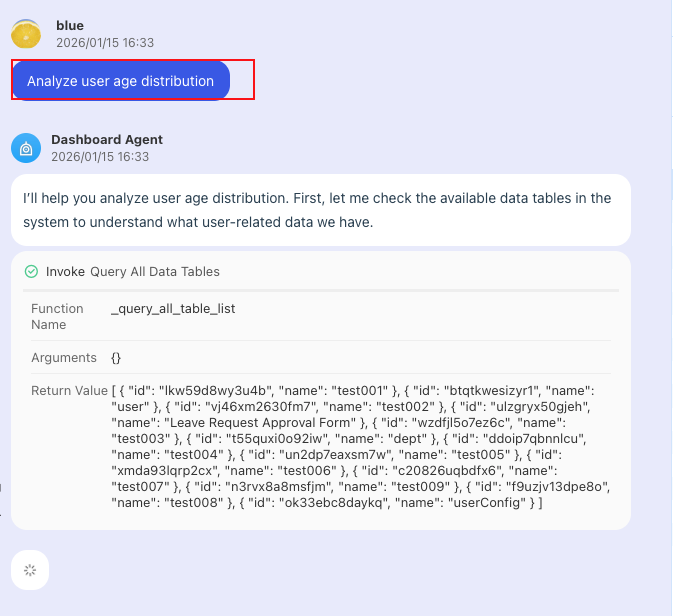Click the 'Function Name' label
This screenshot has width=673, height=616.
57,316
